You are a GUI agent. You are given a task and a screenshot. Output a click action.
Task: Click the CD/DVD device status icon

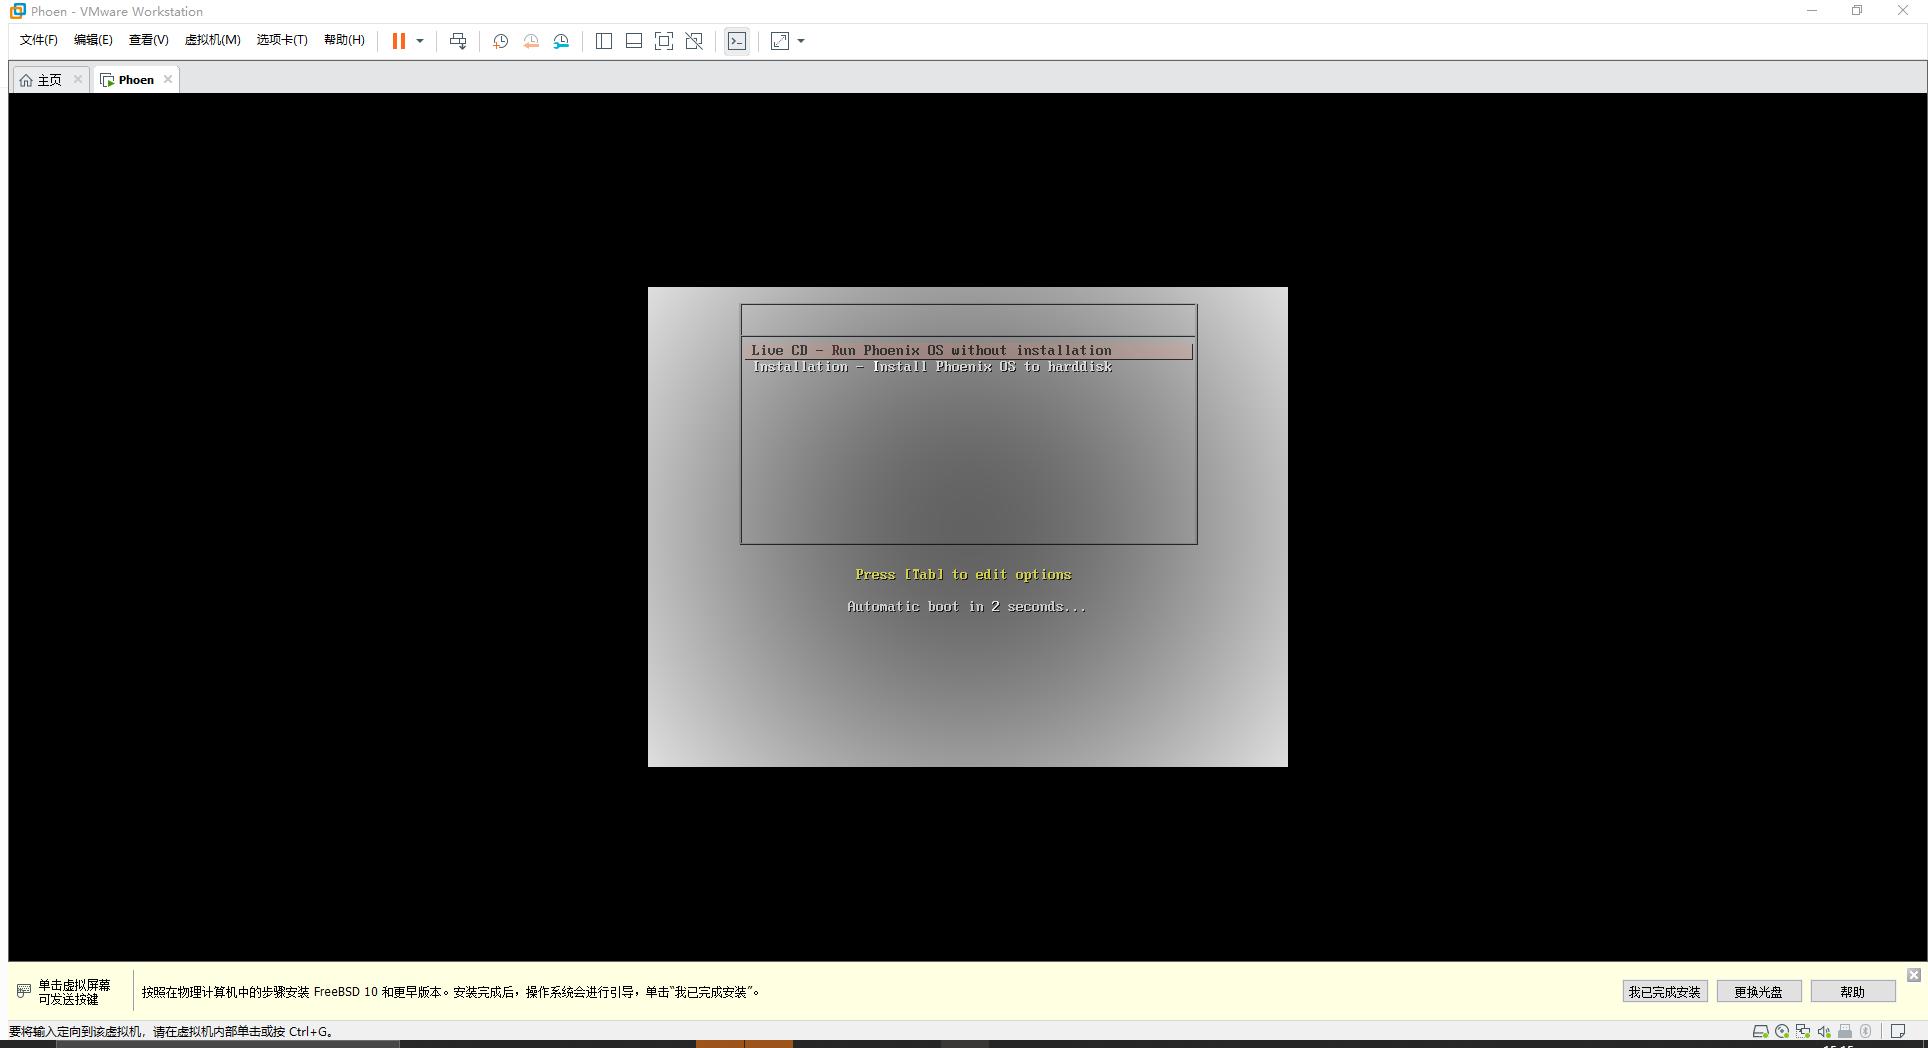[x=1782, y=1031]
